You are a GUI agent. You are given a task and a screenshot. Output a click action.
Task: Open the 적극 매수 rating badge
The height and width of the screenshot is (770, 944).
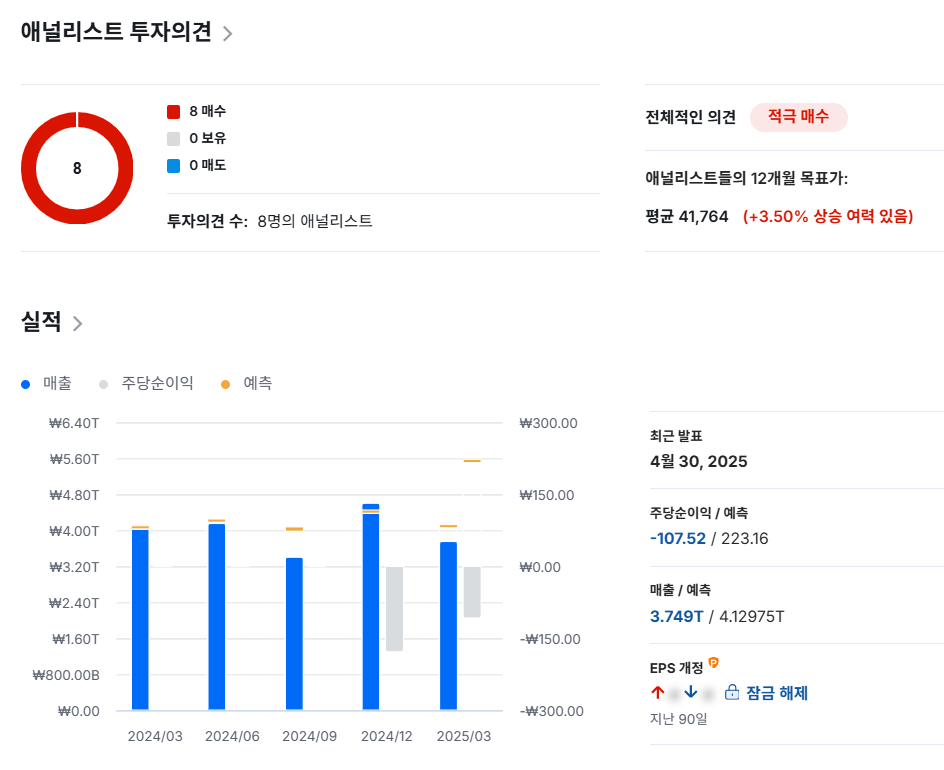pyautogui.click(x=799, y=116)
